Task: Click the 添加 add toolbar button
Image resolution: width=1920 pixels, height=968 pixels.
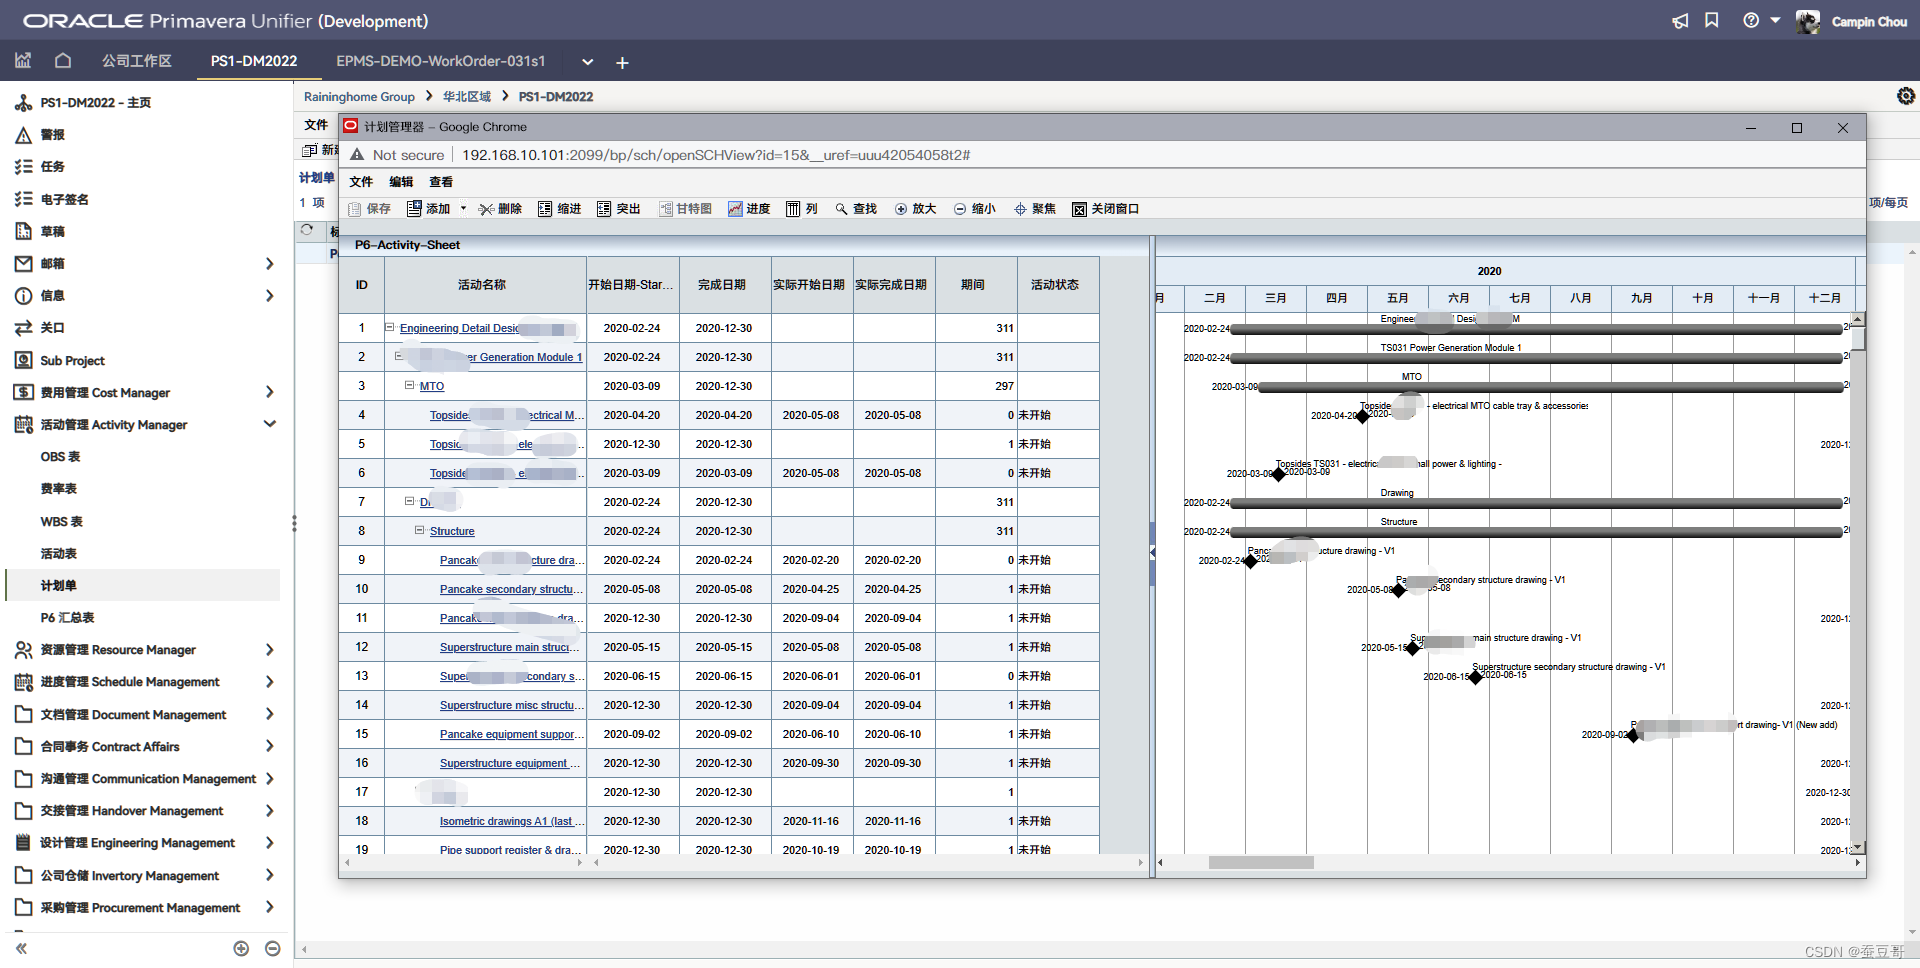Action: 429,209
